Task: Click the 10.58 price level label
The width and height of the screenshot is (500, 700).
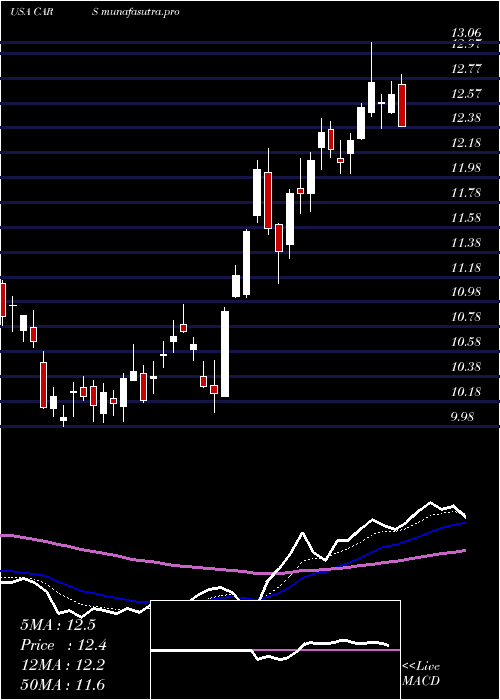Action: pyautogui.click(x=466, y=342)
